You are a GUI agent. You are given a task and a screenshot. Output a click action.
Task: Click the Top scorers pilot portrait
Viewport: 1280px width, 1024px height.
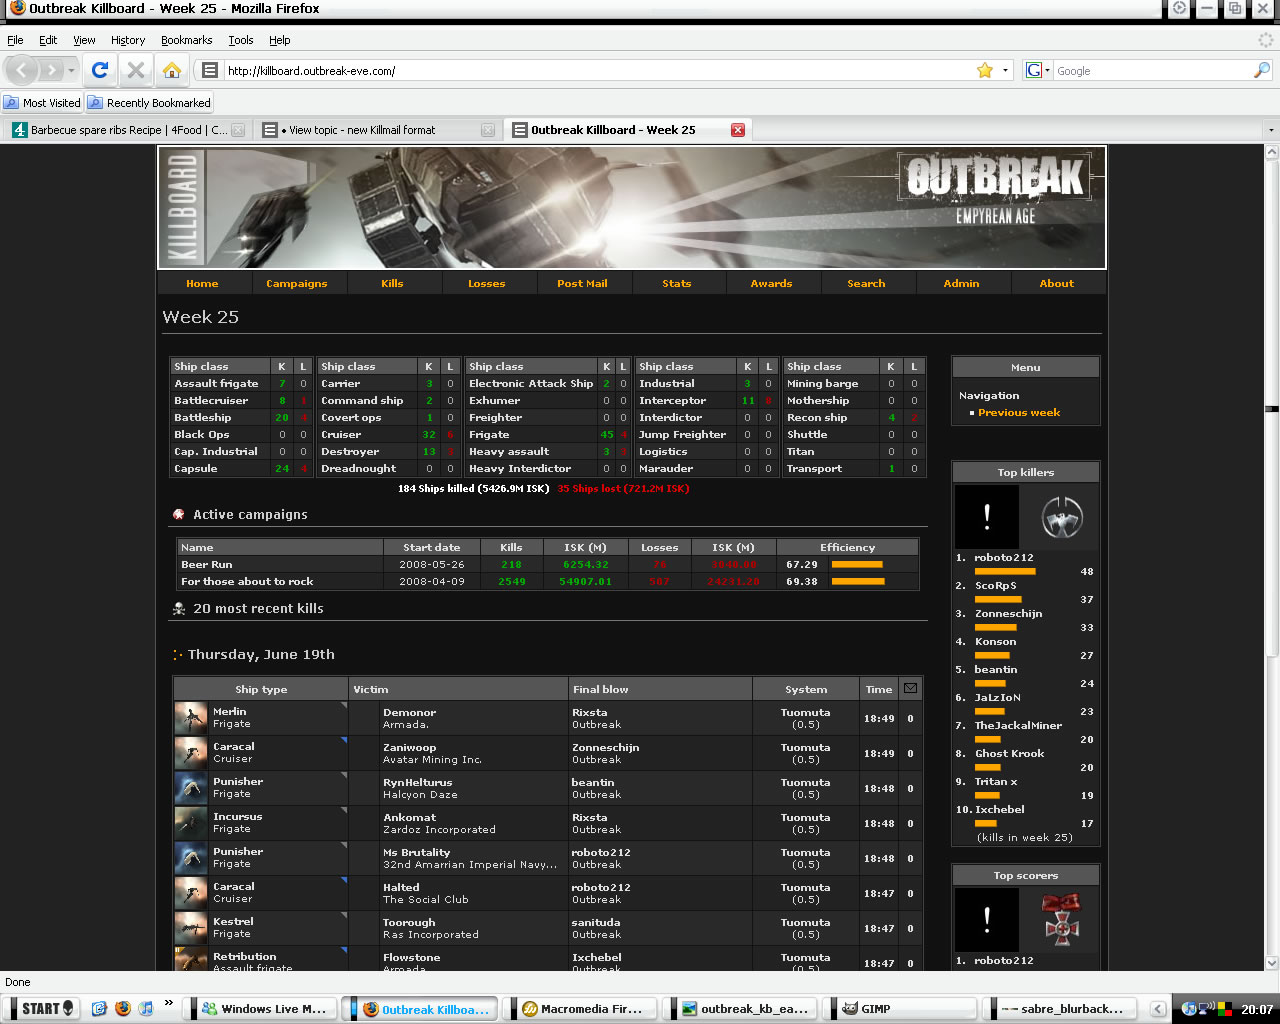click(x=987, y=920)
